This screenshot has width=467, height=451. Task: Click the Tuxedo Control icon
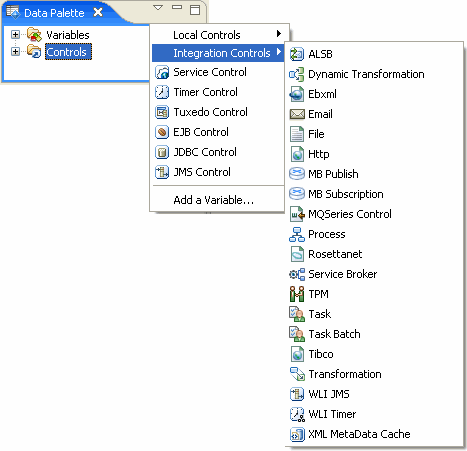click(x=162, y=112)
